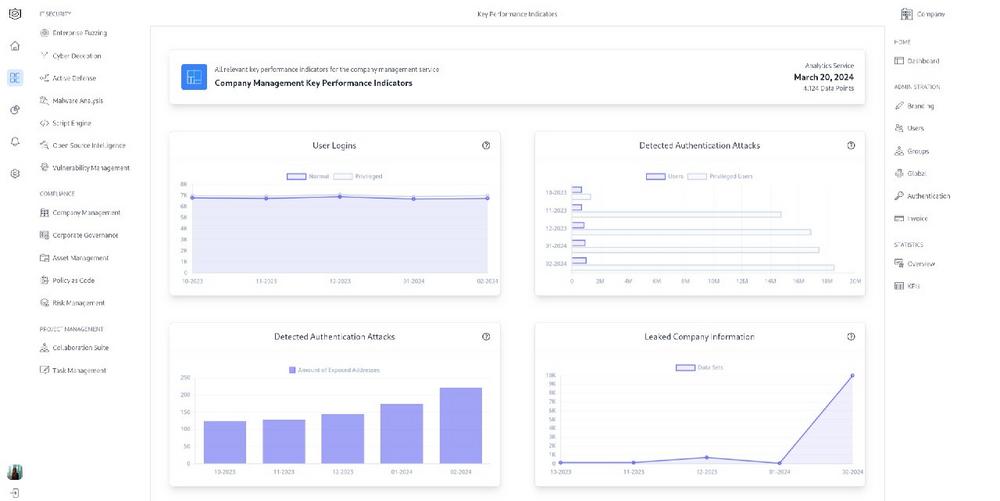1000x501 pixels.
Task: Click the home icon in left rail
Action: 14,46
